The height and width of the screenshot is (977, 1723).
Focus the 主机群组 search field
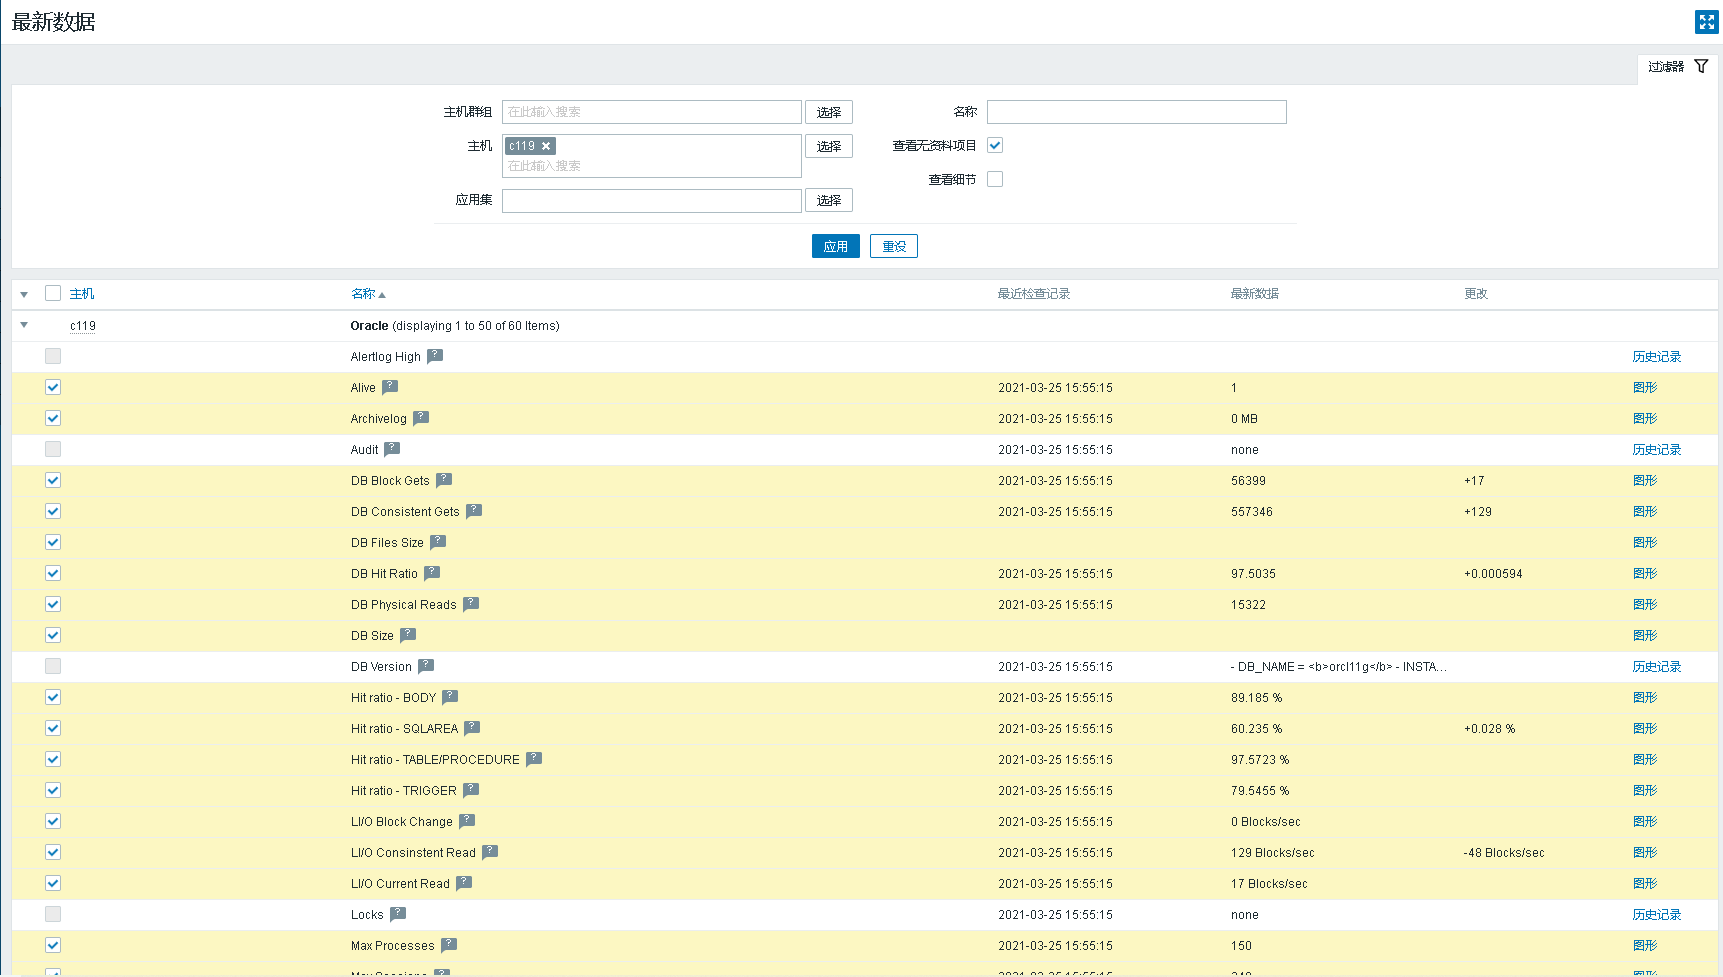[x=652, y=112]
